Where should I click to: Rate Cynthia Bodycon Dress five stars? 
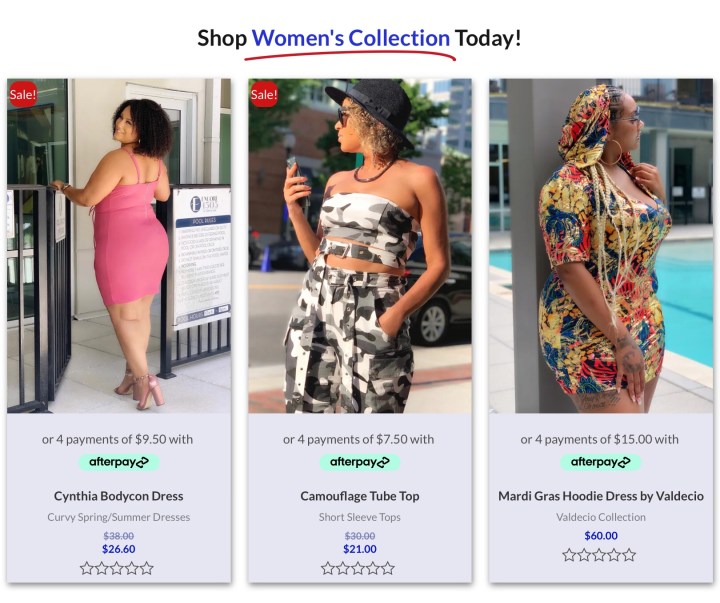click(x=147, y=569)
